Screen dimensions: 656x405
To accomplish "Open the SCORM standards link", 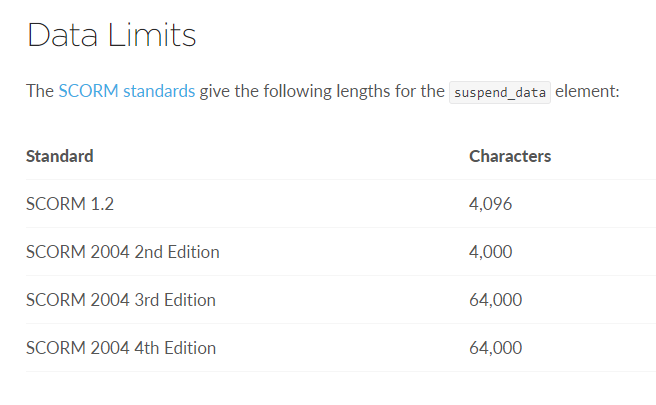I will (126, 91).
